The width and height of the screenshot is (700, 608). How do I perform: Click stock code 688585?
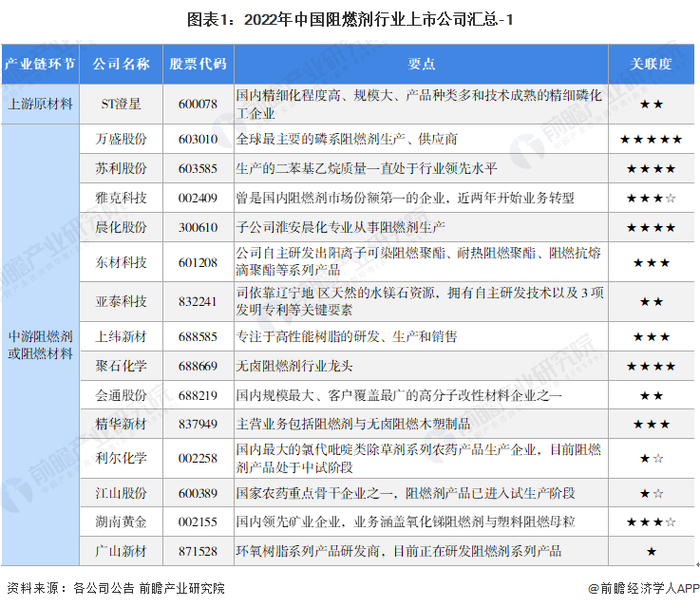[x=198, y=336]
